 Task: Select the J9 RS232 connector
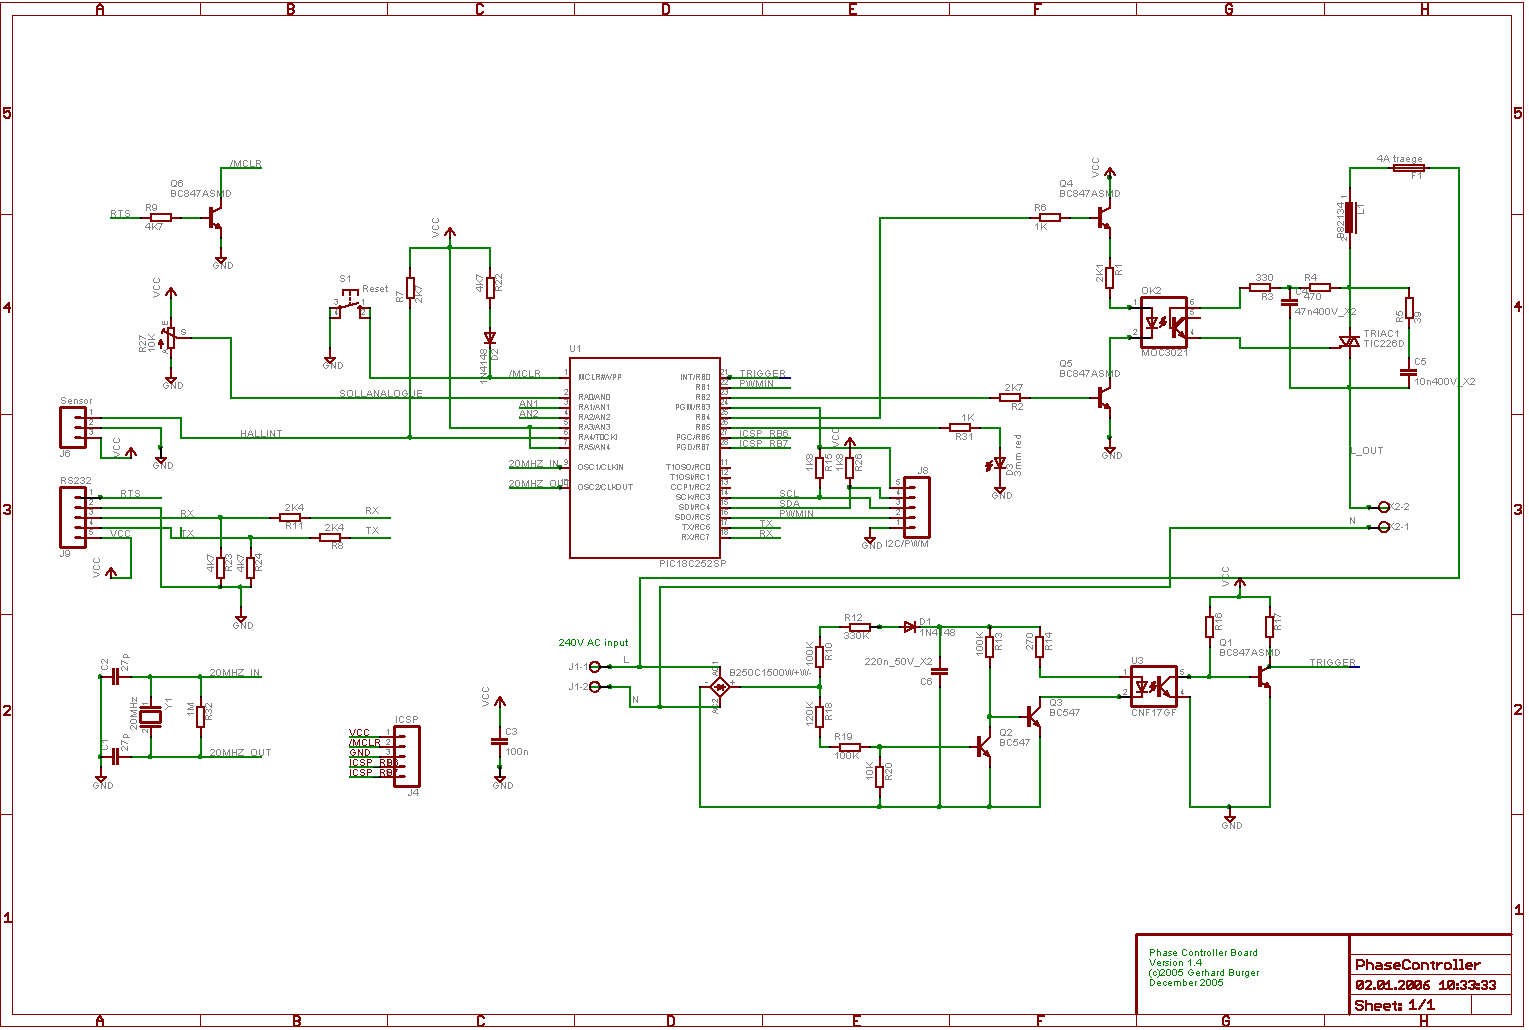(73, 516)
